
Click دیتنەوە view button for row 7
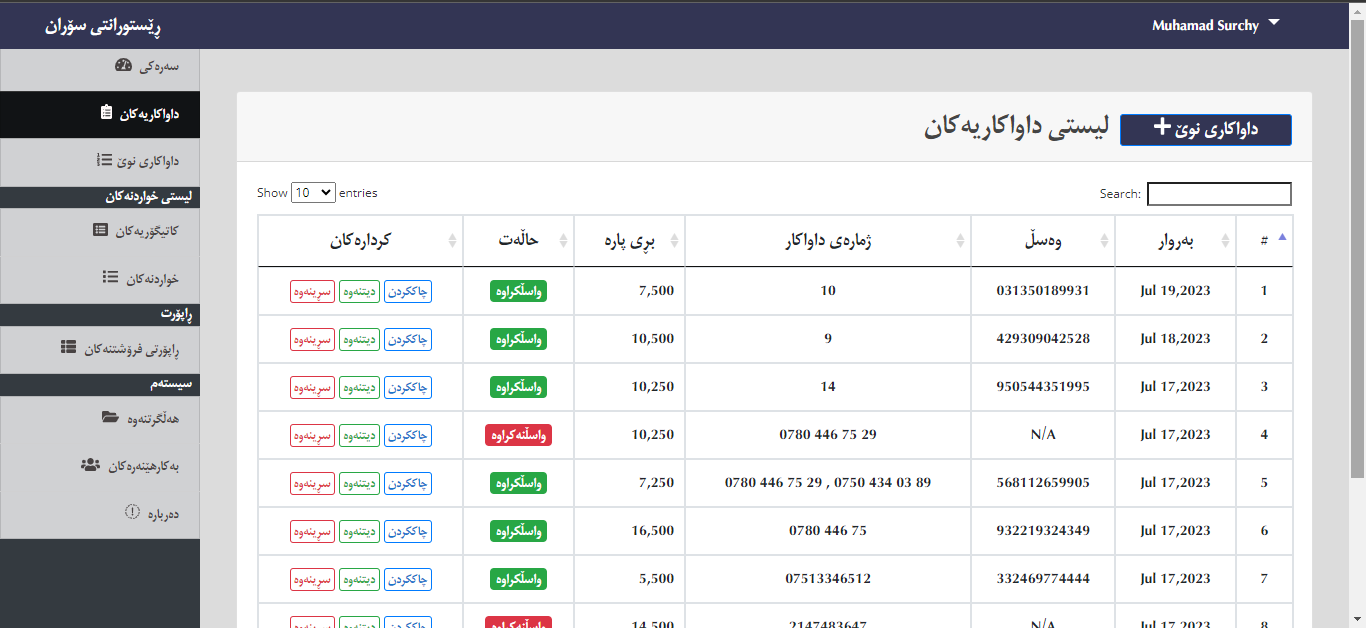[x=359, y=579]
